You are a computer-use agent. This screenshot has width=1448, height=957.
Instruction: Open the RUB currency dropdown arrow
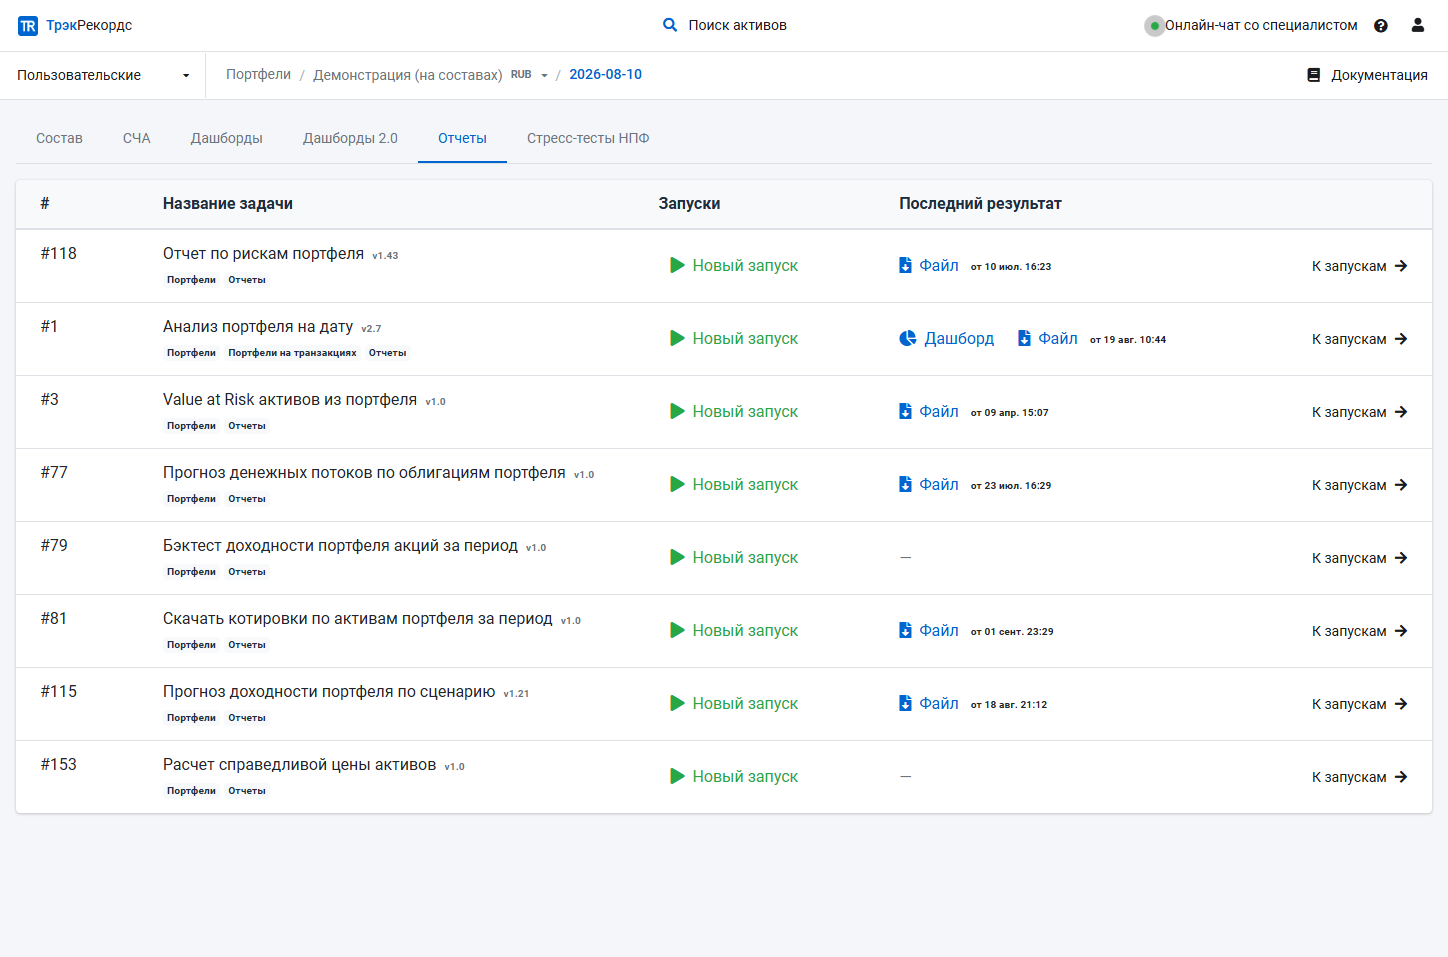[544, 75]
